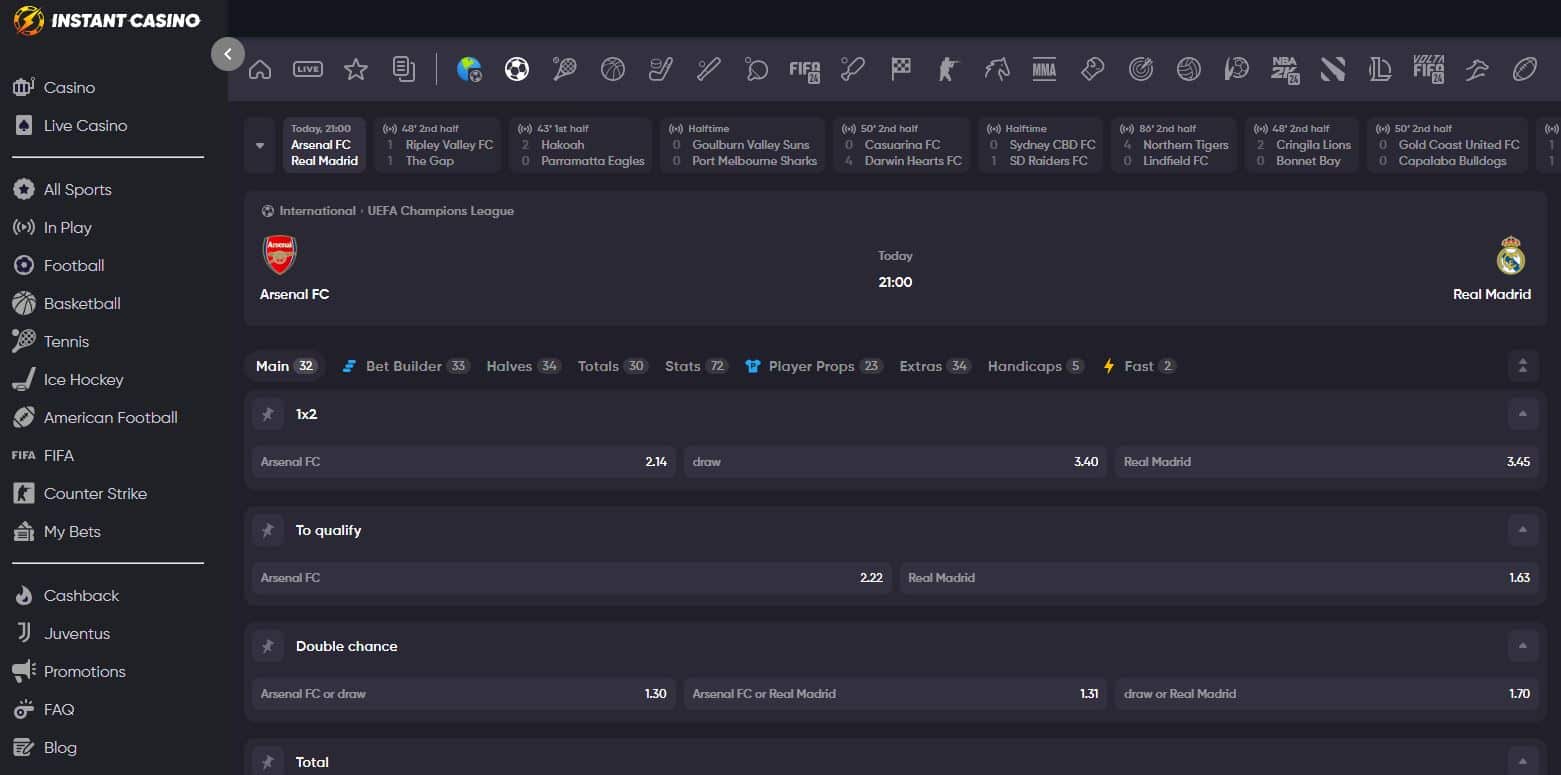This screenshot has height=775, width=1561.
Task: Switch to the Halves tab
Action: pyautogui.click(x=523, y=366)
